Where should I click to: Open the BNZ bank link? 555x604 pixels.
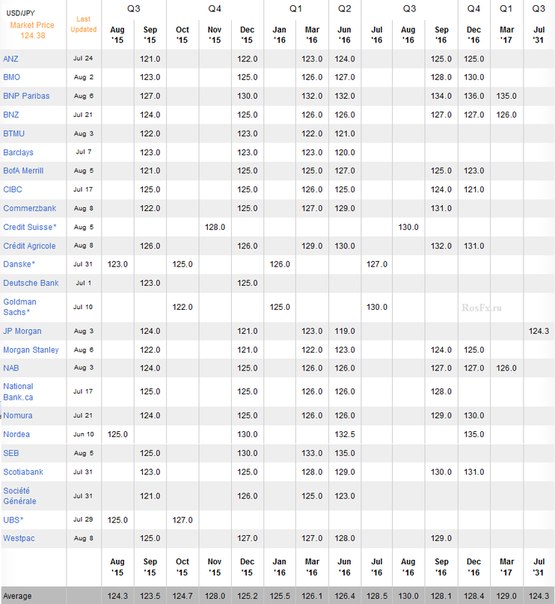pos(11,115)
